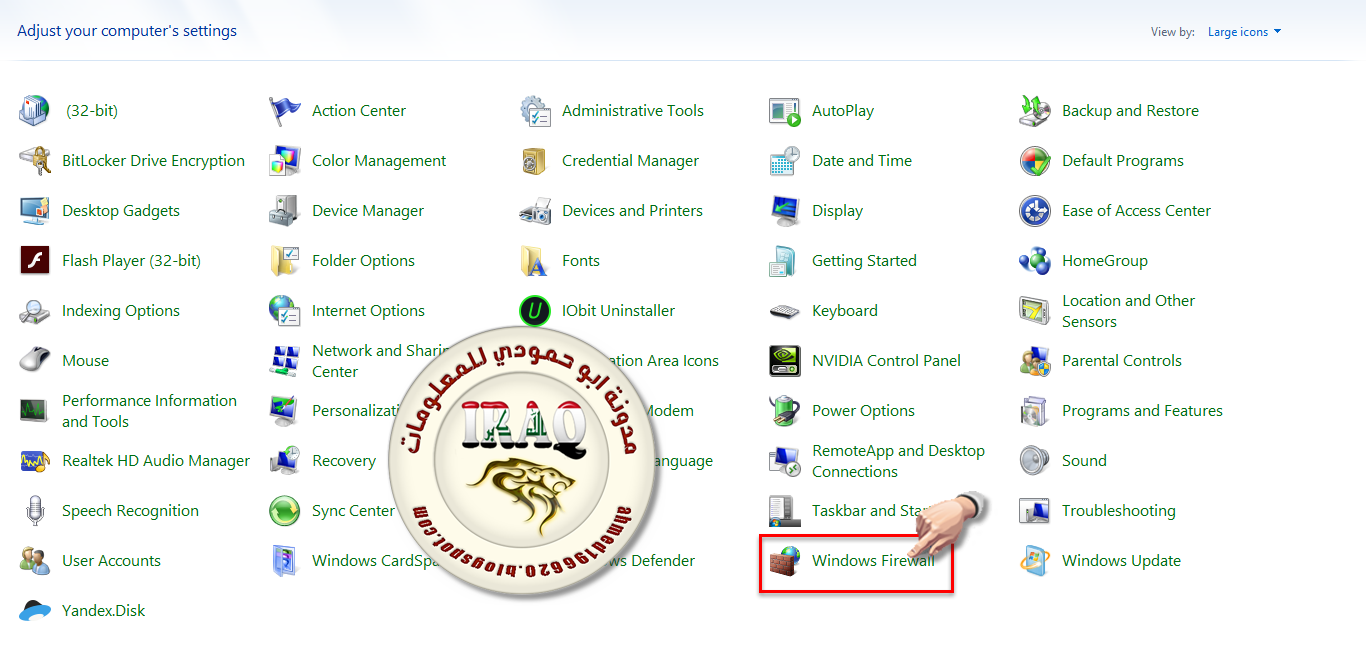Click Location and Other Sensors link
1366x671 pixels.
click(1128, 311)
